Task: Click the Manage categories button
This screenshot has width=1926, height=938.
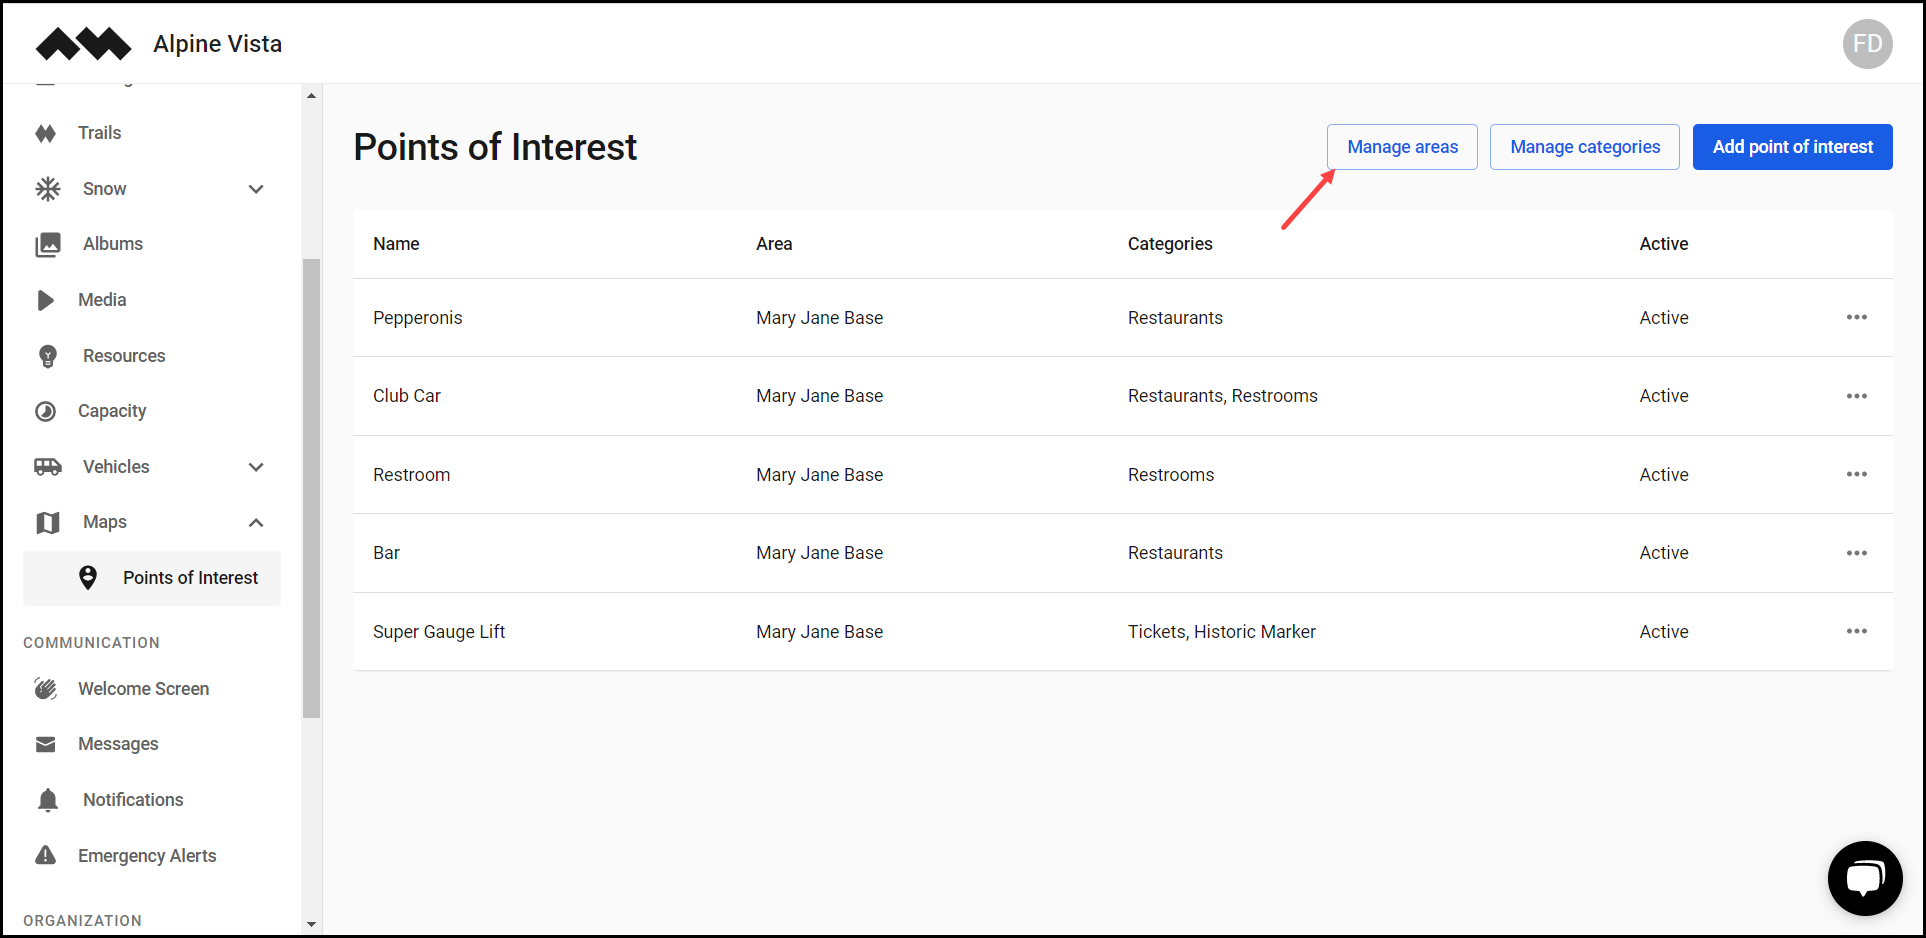Action: (x=1584, y=147)
